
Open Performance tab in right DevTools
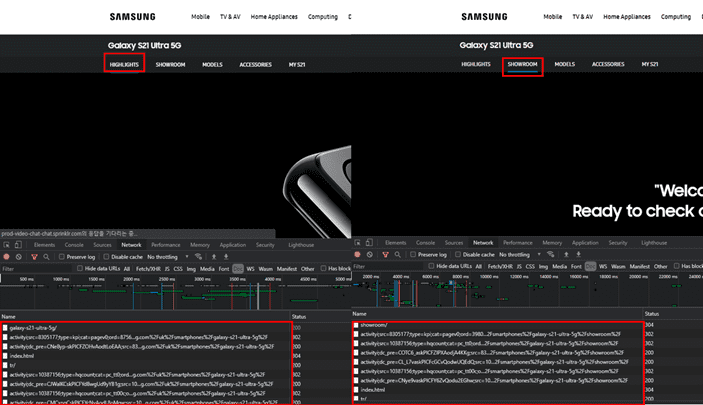point(518,243)
